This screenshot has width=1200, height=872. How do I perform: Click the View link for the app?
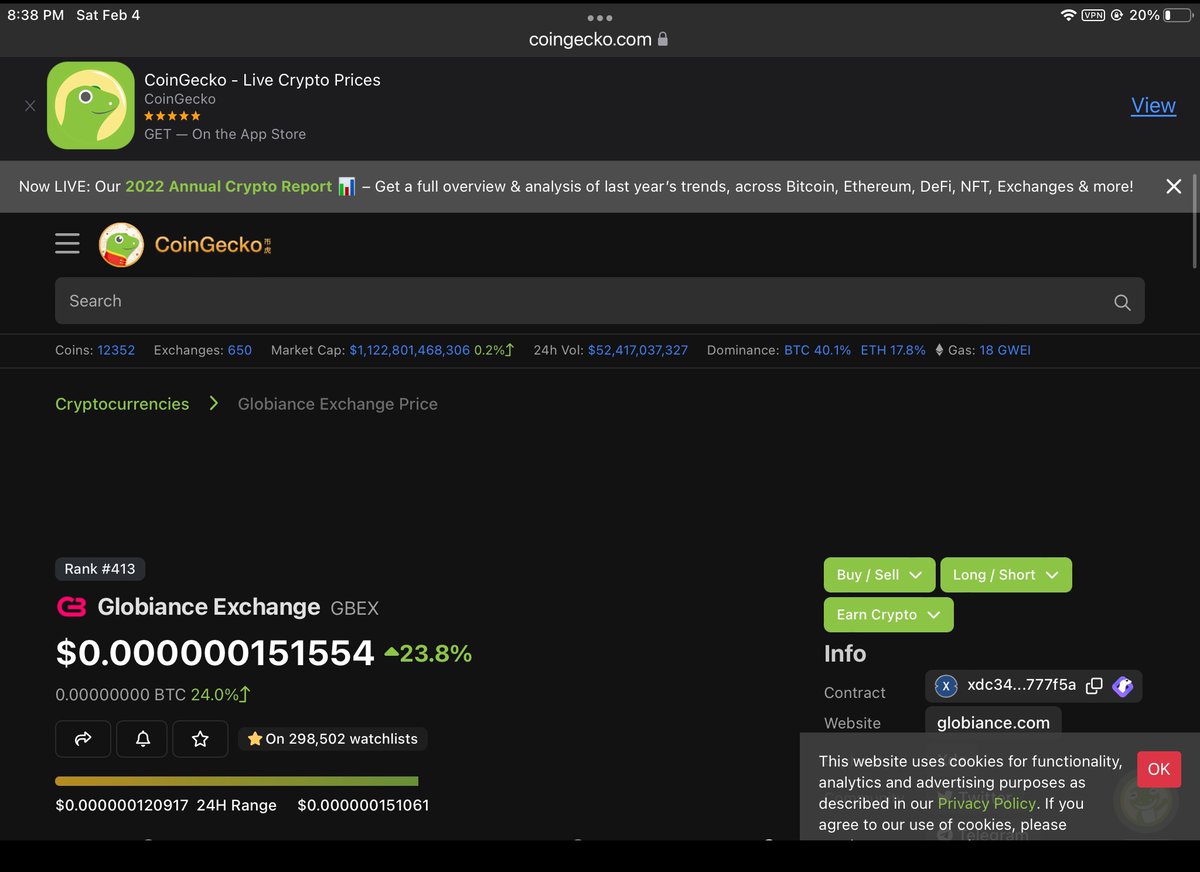[1153, 105]
